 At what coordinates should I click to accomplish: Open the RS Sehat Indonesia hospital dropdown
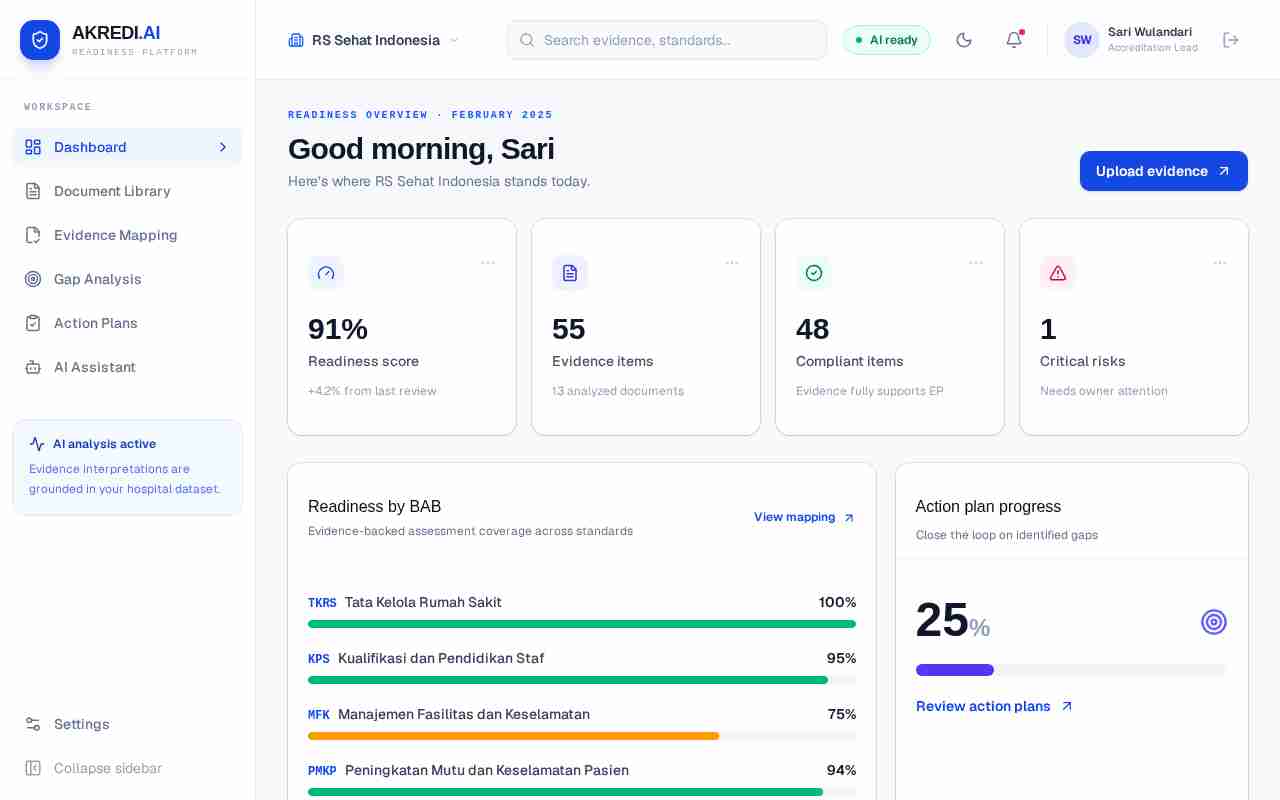pos(374,40)
